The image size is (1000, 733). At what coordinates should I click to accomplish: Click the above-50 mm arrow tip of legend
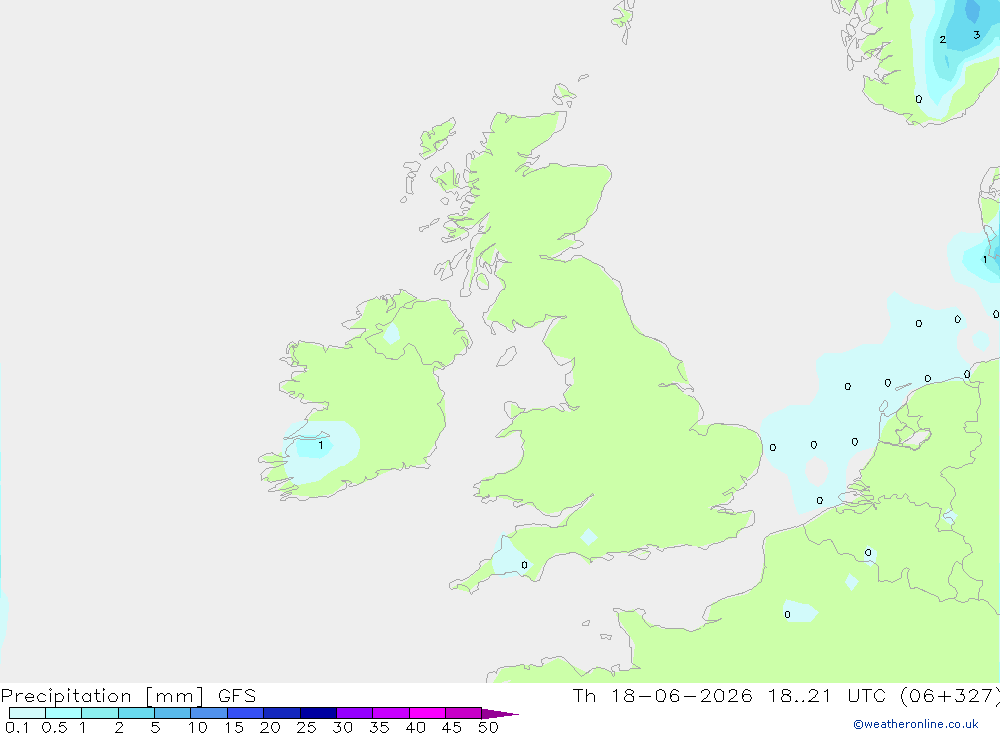point(500,713)
